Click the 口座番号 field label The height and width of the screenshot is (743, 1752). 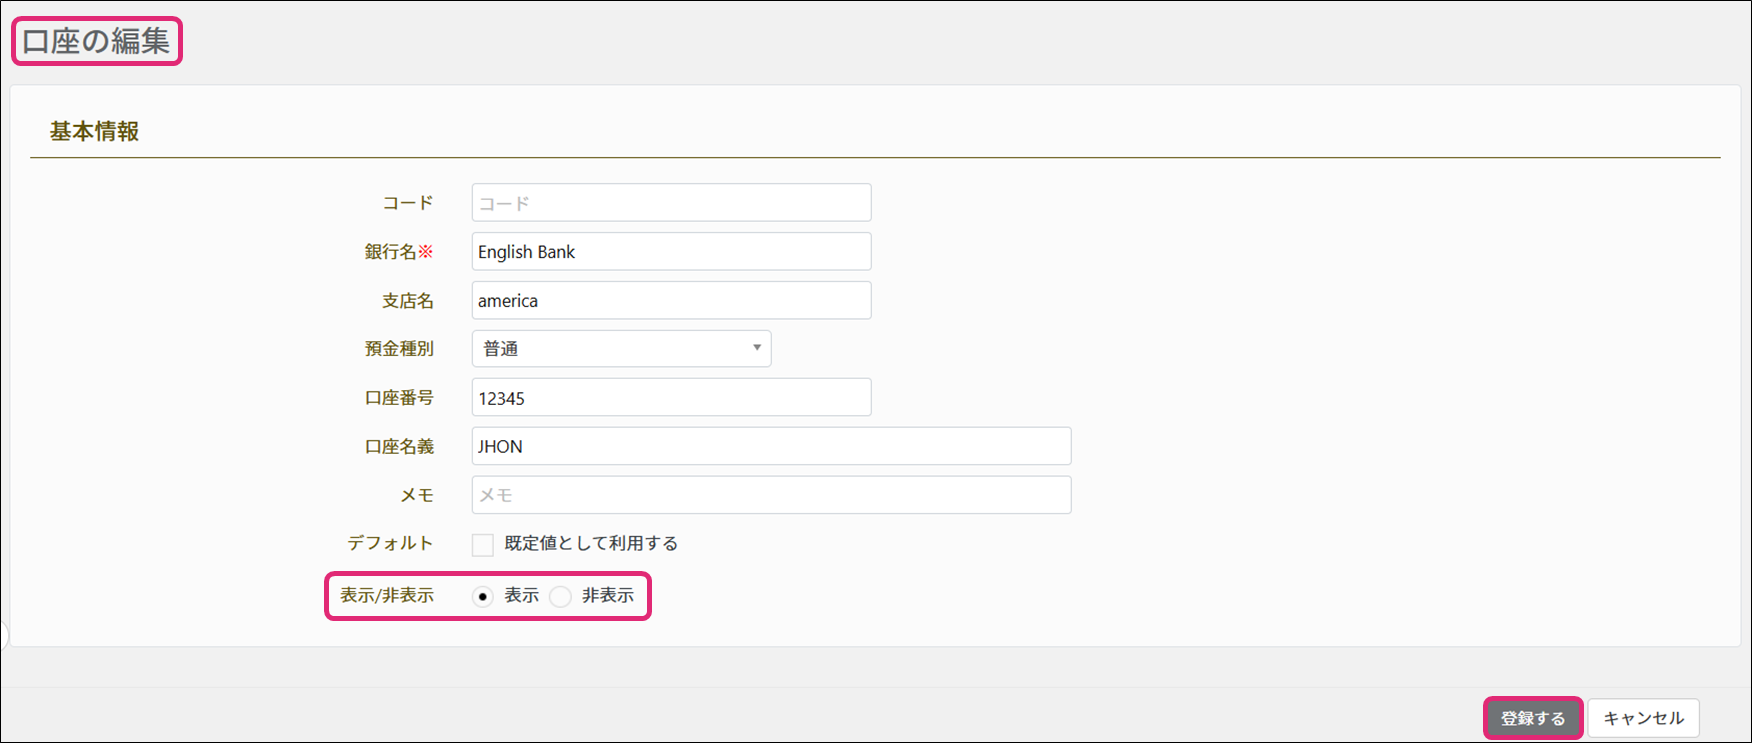click(399, 398)
